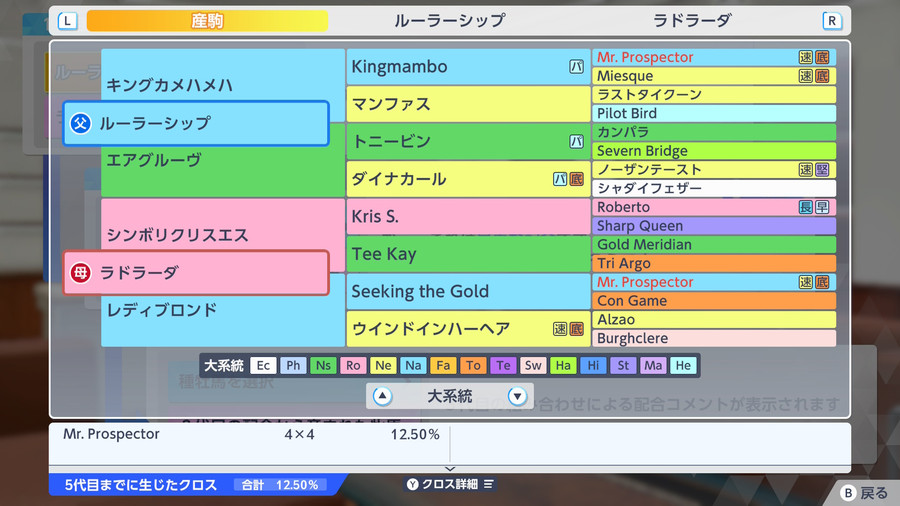Image resolution: width=900 pixels, height=506 pixels.
Task: Select the Ha lineage swatch
Action: pyautogui.click(x=563, y=365)
